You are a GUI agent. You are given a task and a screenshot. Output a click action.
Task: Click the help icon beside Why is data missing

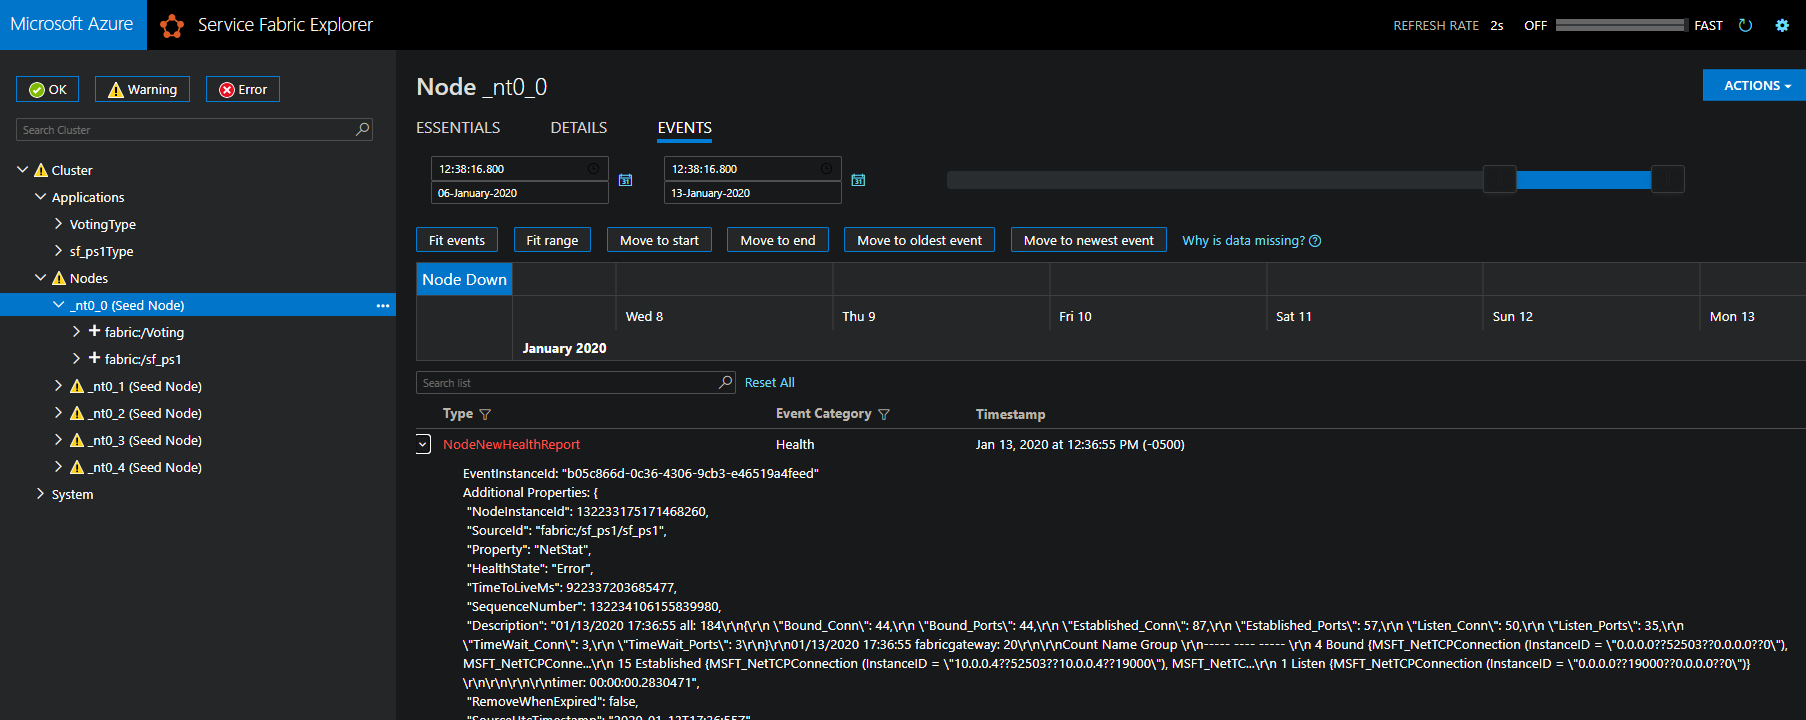pyautogui.click(x=1315, y=241)
